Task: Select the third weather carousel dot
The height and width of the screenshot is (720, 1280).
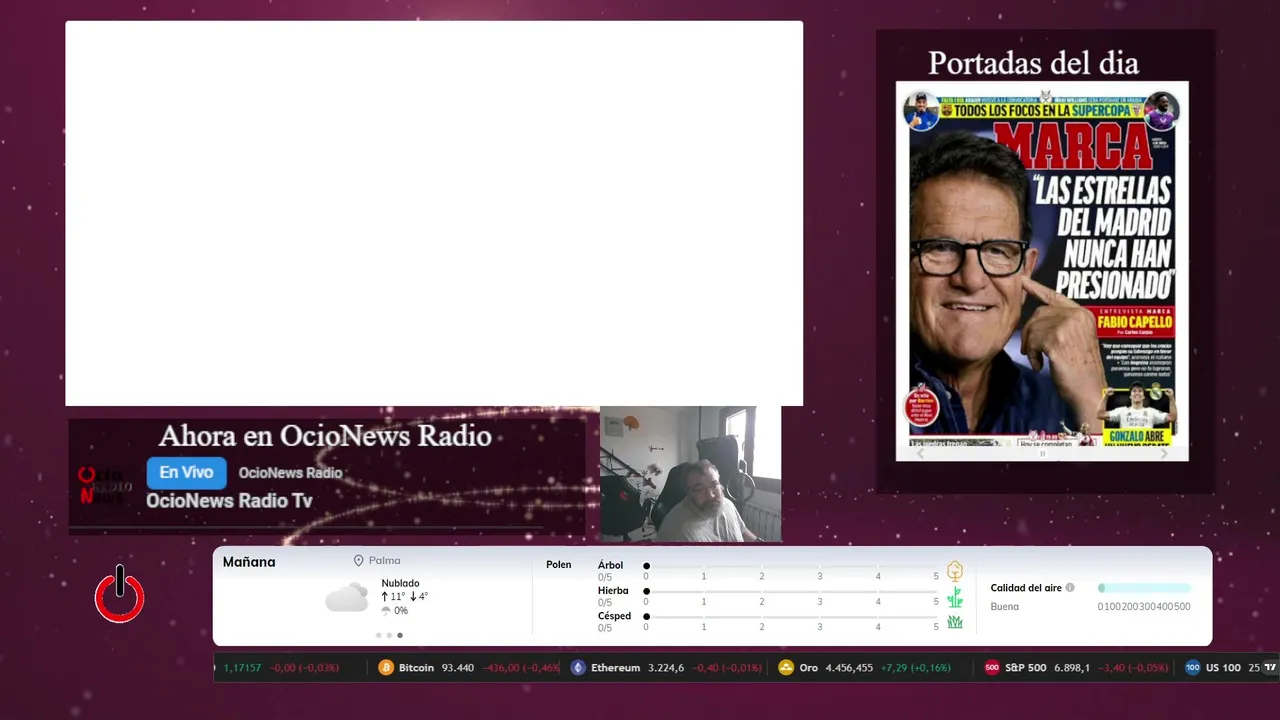Action: 400,635
